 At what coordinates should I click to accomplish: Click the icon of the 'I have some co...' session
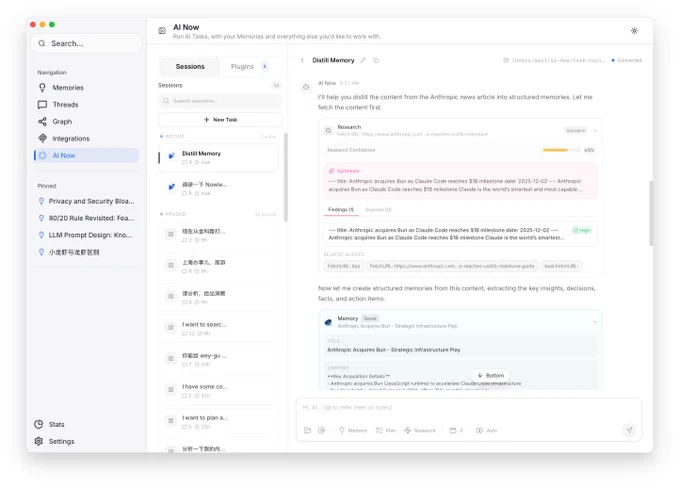tap(171, 390)
